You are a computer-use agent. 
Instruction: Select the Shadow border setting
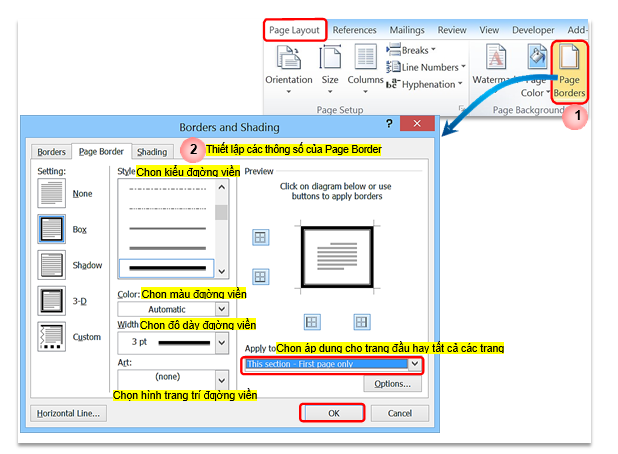point(51,265)
